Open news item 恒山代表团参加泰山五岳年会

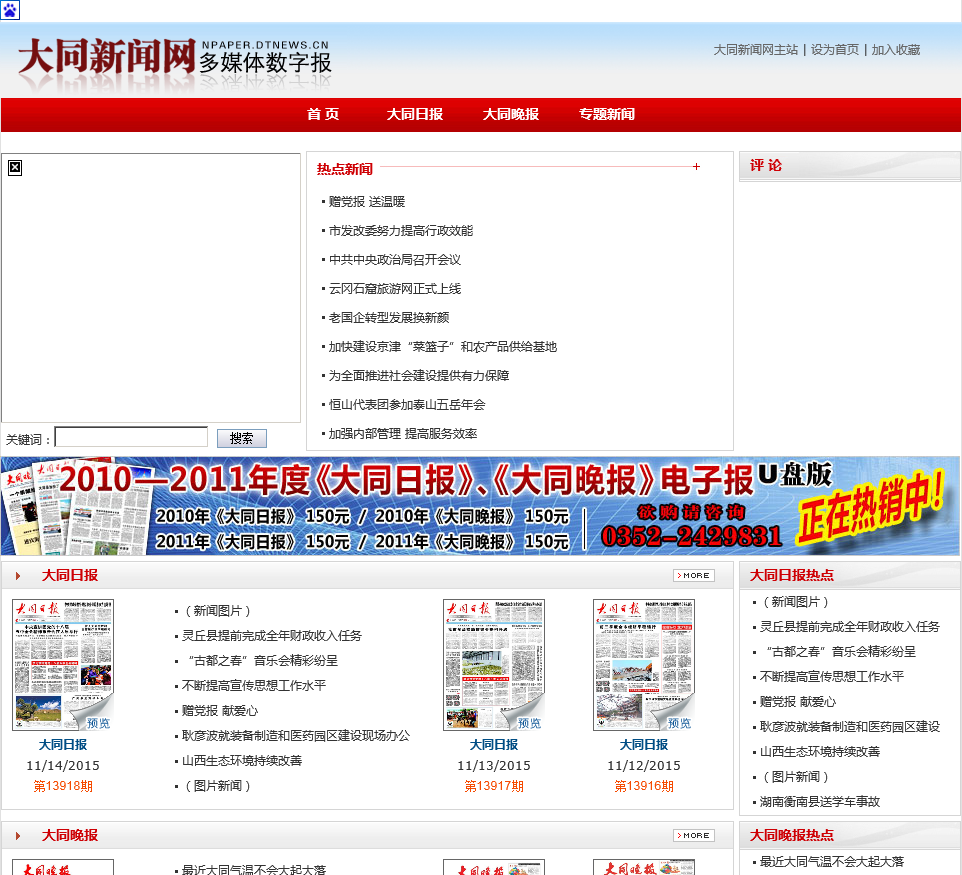pyautogui.click(x=407, y=404)
